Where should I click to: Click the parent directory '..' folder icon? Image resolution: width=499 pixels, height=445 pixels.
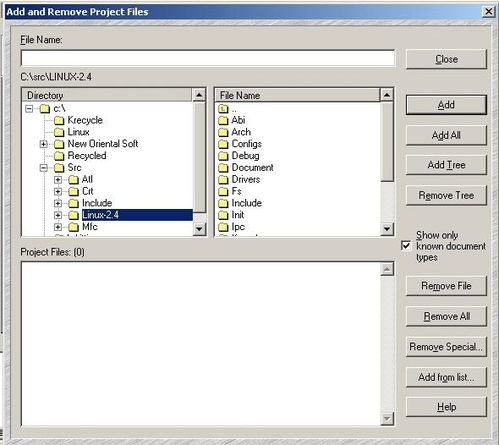223,109
